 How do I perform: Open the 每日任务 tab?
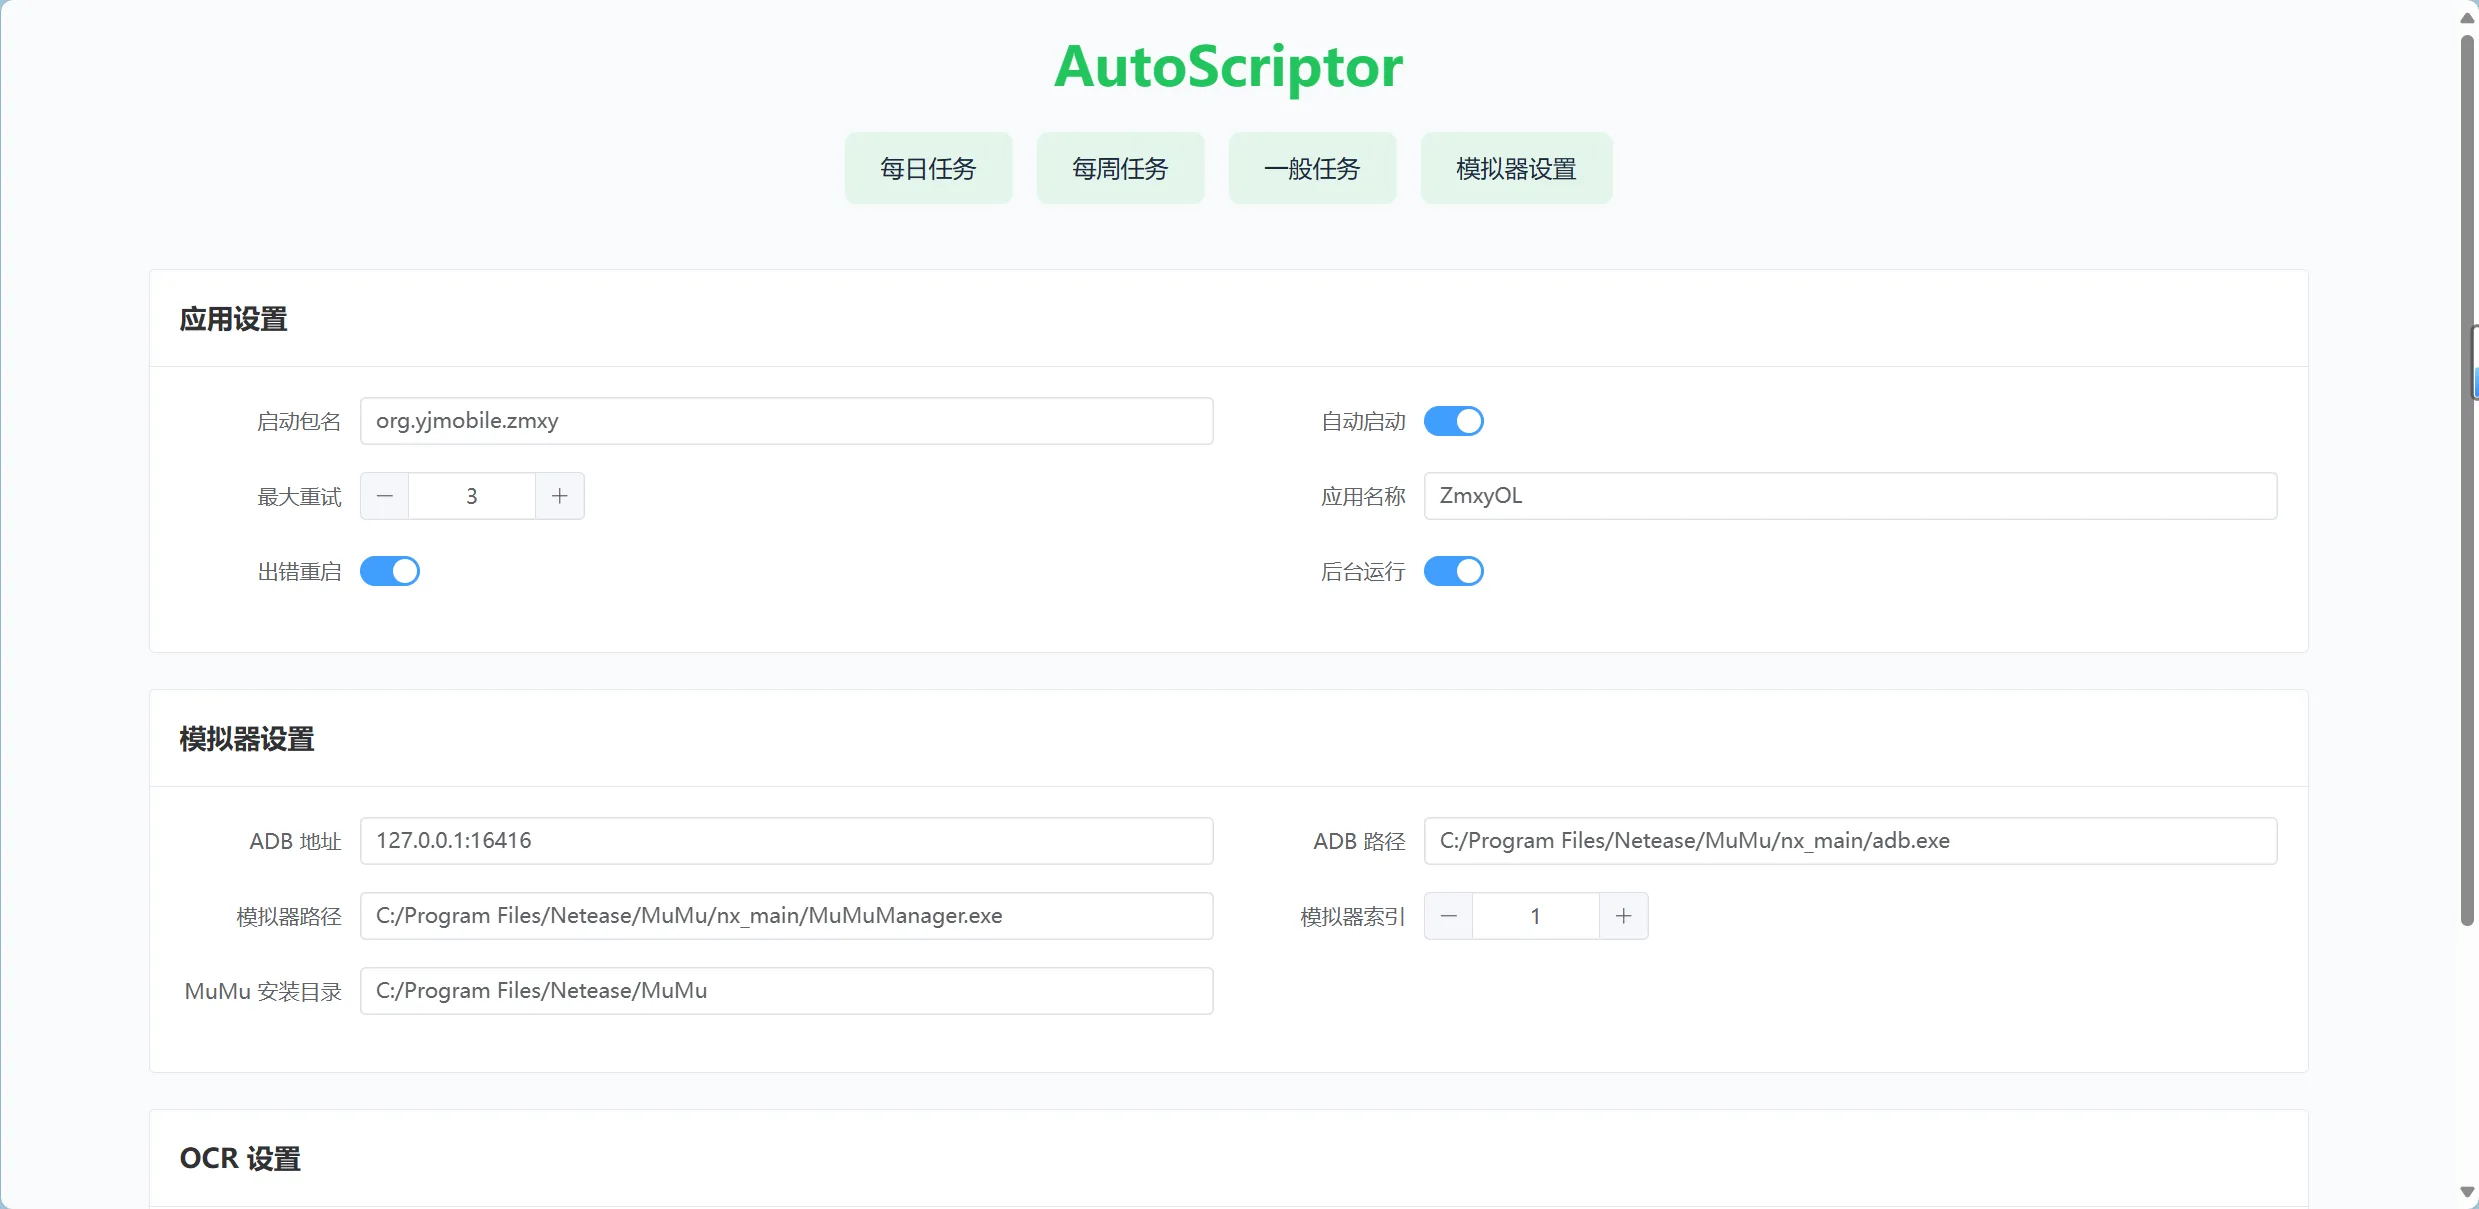pyautogui.click(x=928, y=168)
